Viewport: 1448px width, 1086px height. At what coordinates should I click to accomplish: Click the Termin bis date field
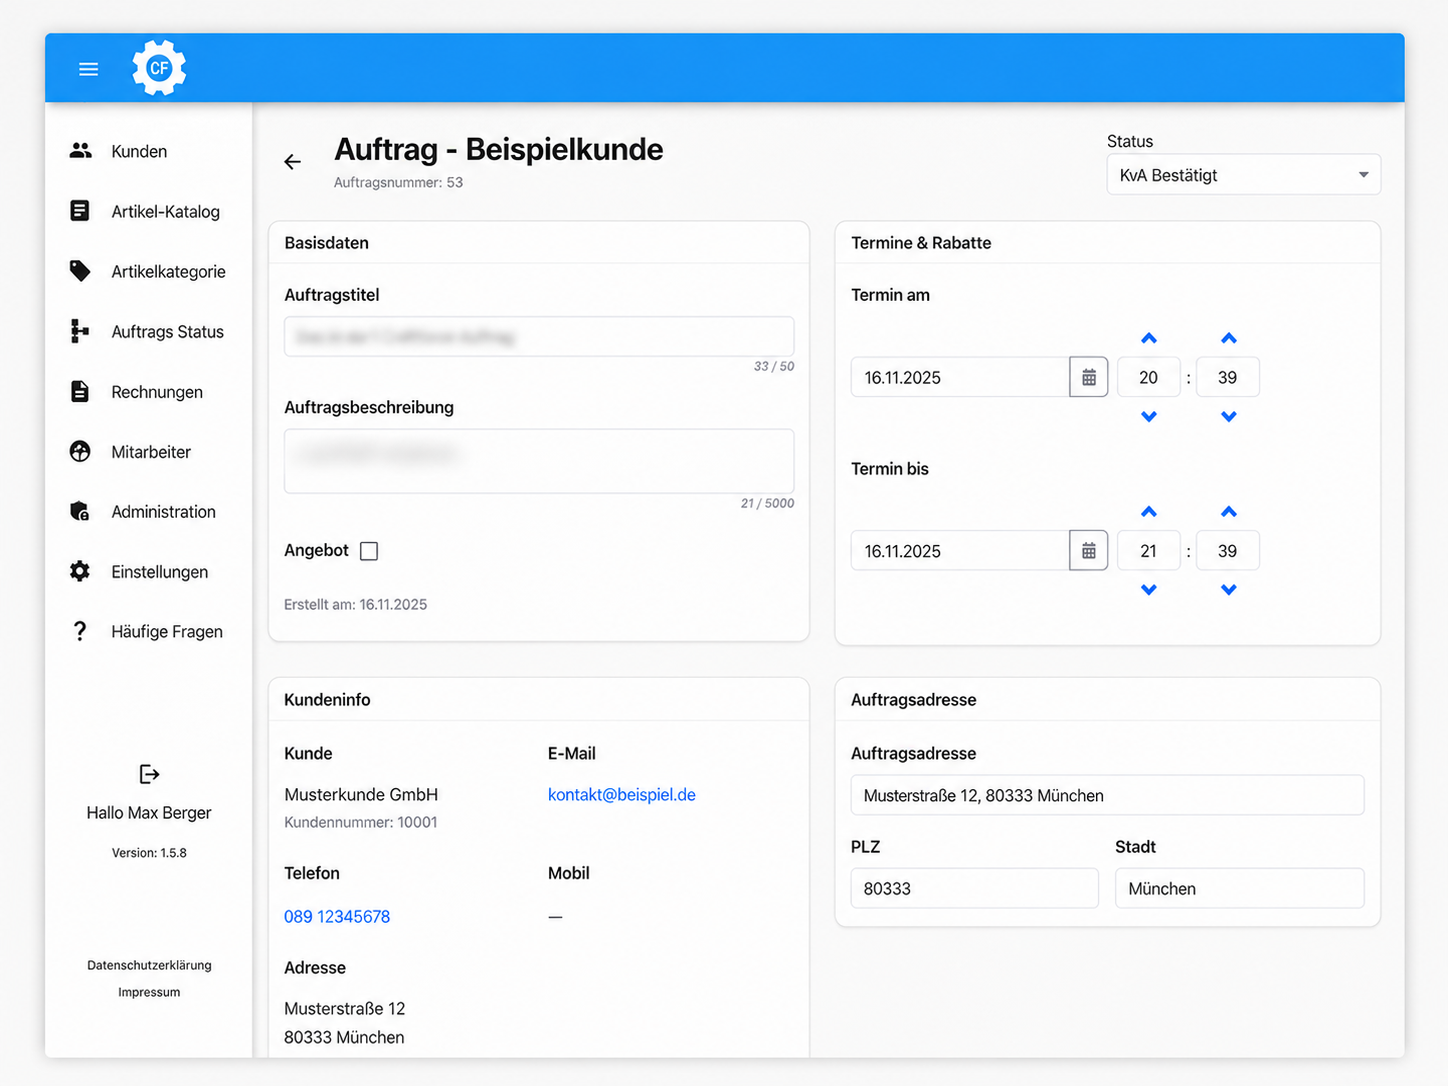pyautogui.click(x=960, y=551)
